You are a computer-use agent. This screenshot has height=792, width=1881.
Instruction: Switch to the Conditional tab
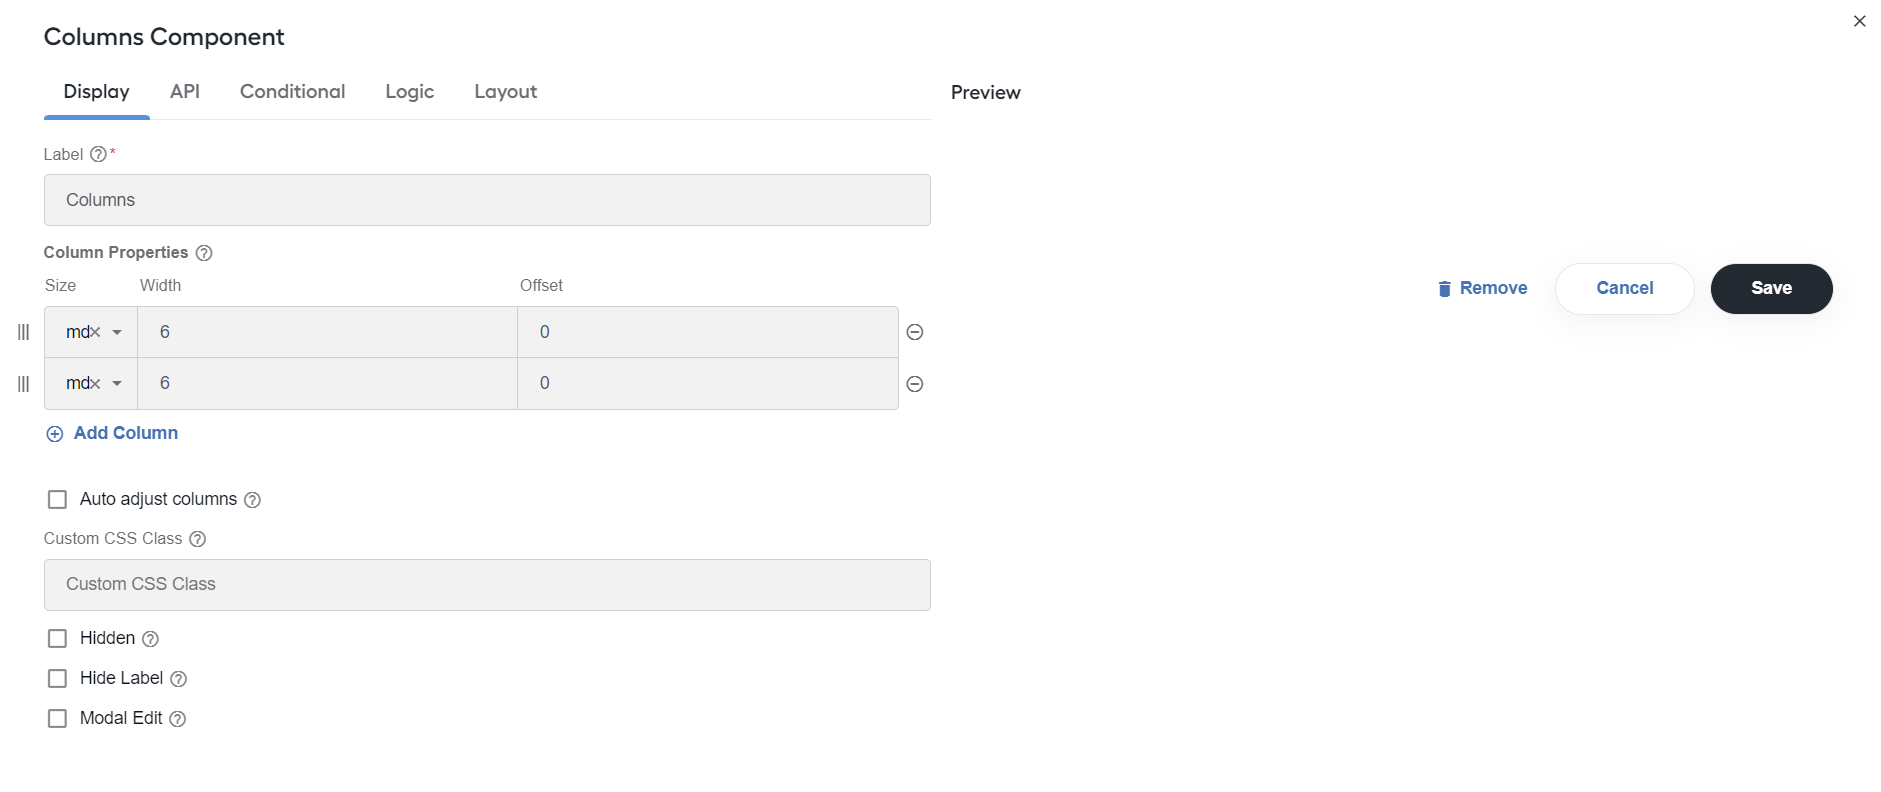point(292,92)
